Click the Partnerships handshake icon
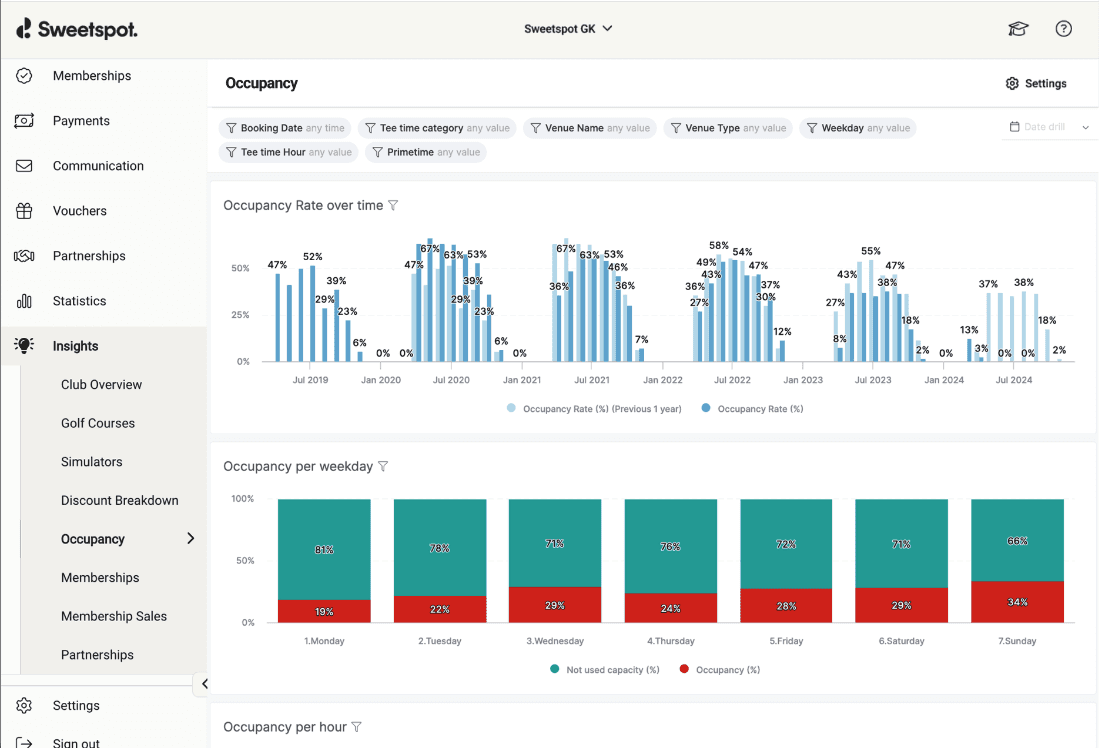 pos(24,256)
